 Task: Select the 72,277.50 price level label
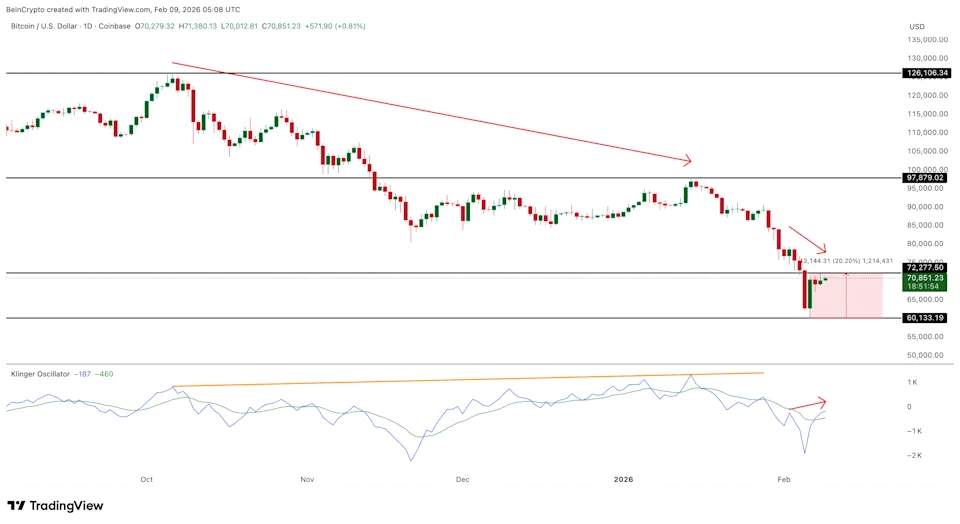point(924,268)
